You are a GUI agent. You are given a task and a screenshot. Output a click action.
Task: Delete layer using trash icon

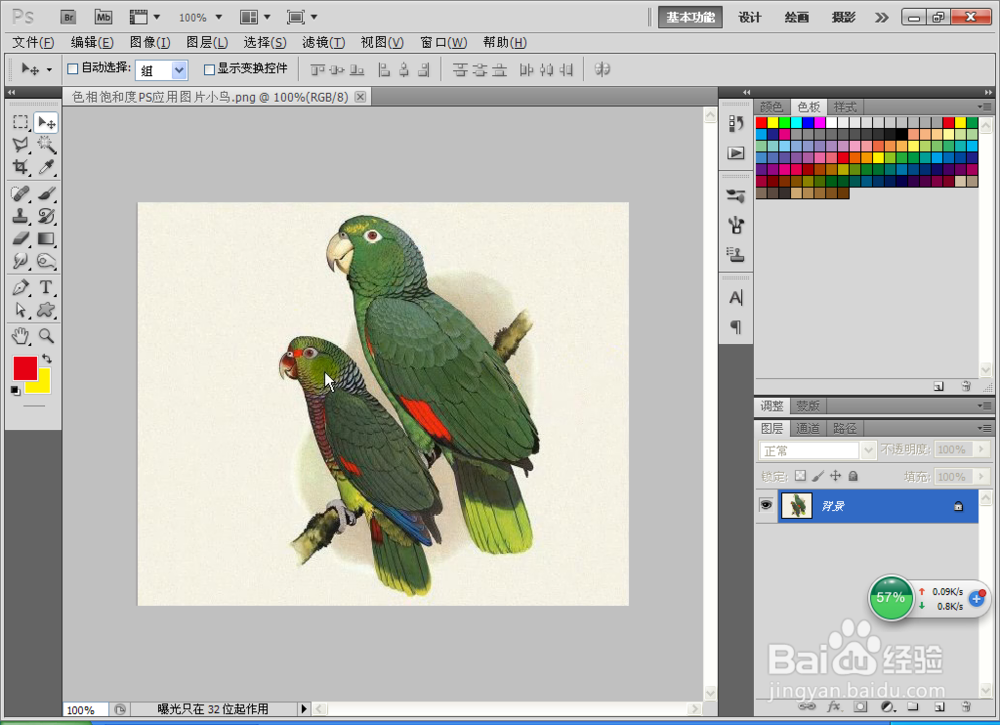pos(966,707)
